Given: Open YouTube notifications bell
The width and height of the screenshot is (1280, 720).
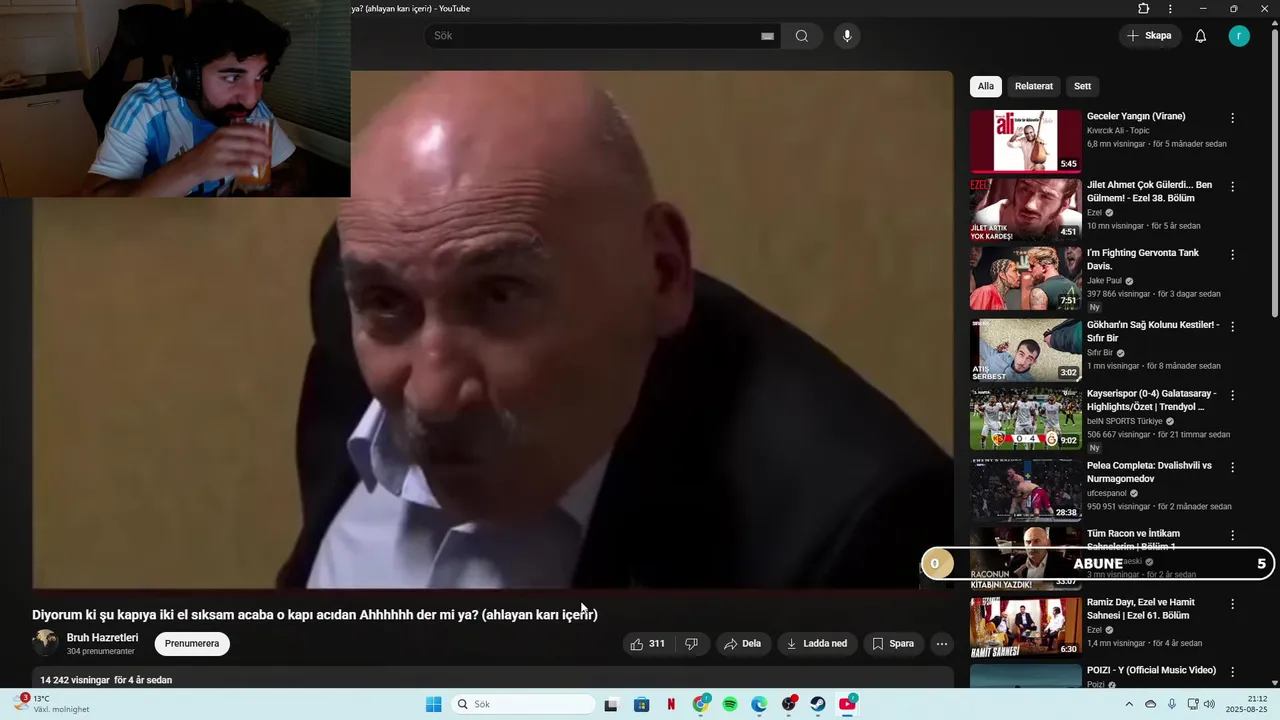Looking at the screenshot, I should 1201,36.
